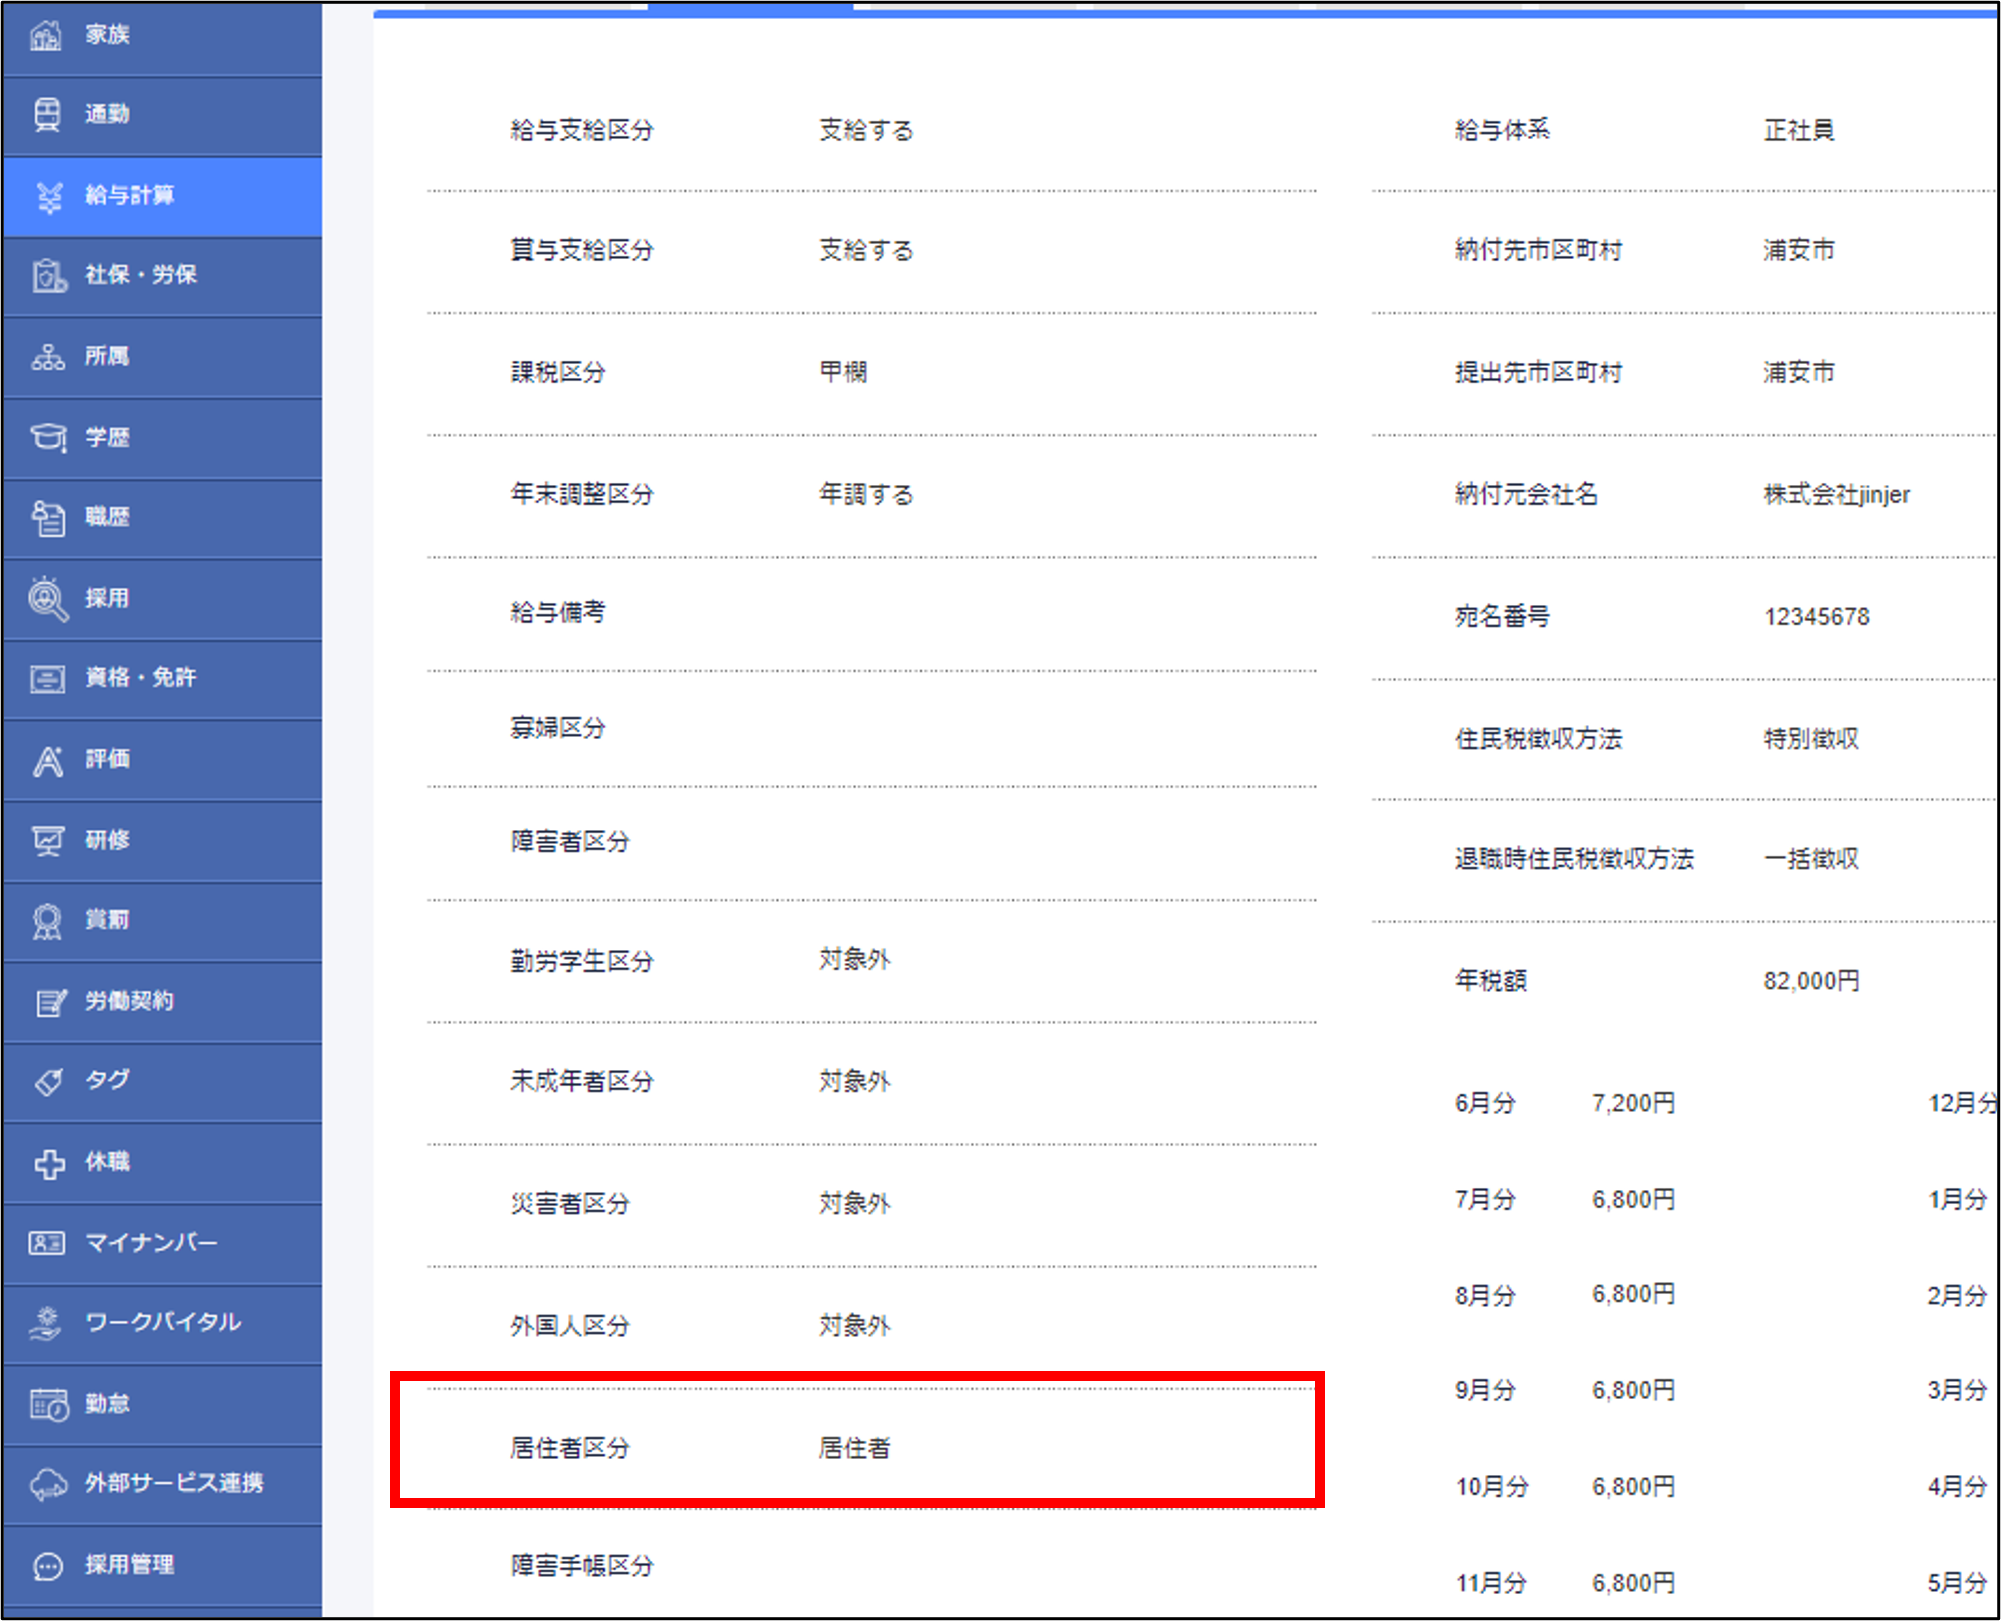
Task: Select 労働契約 in the sidebar
Action: click(129, 1001)
